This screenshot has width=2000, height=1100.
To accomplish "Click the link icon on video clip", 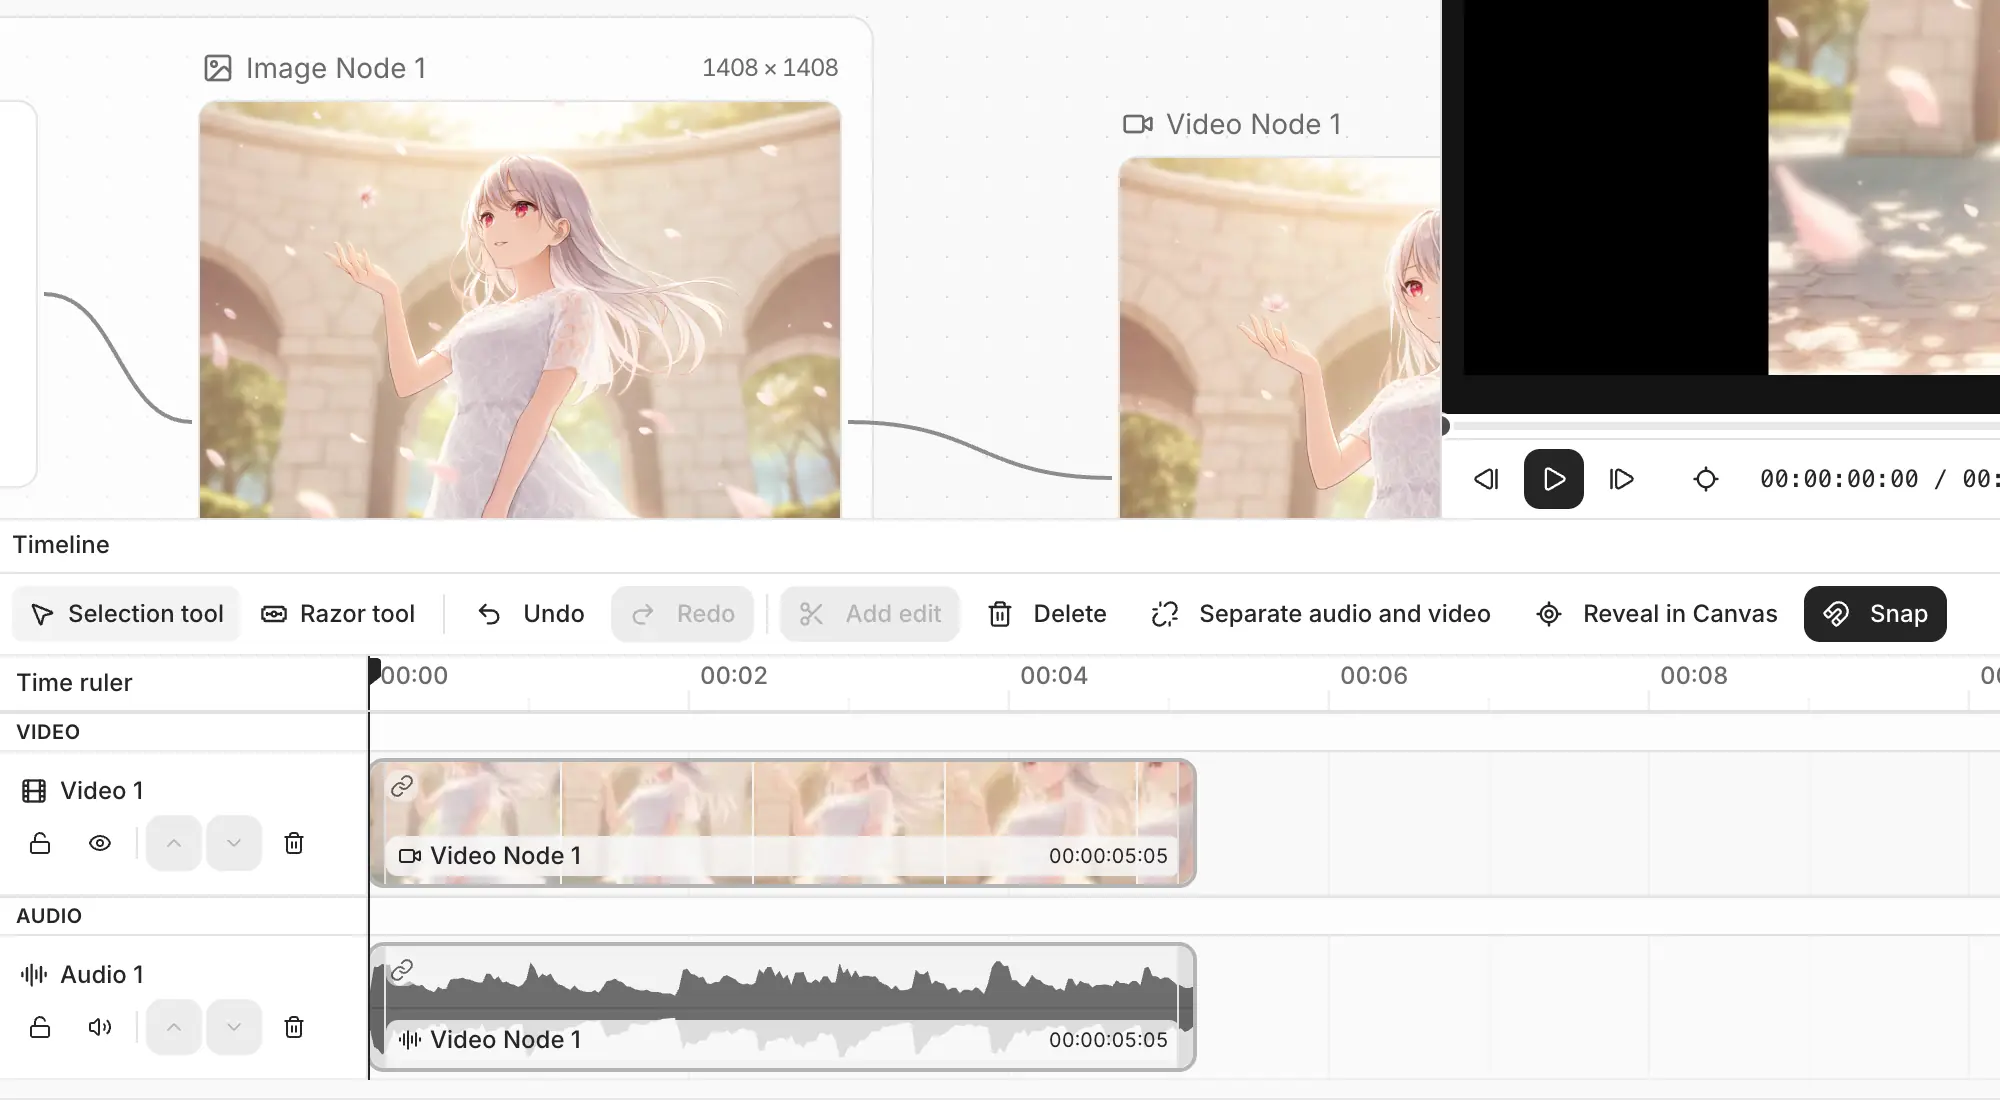I will [x=402, y=786].
